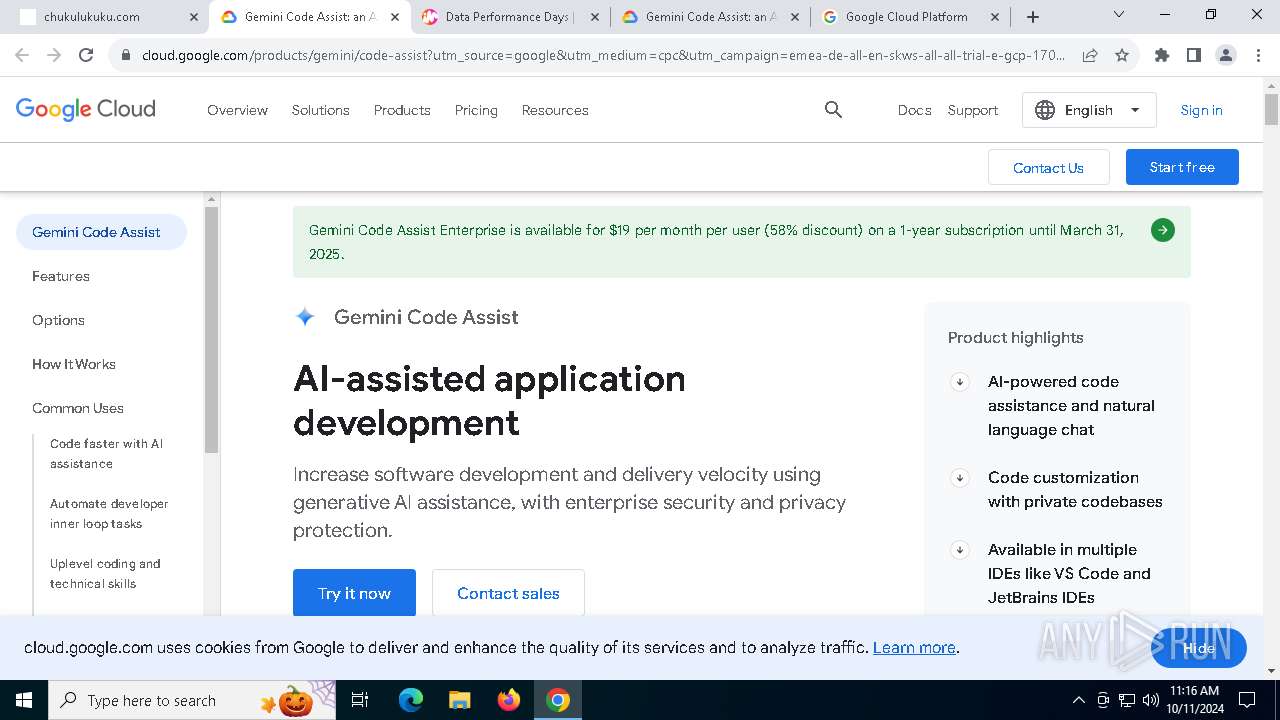Open the notification center icon
Viewport: 1280px width, 720px height.
pyautogui.click(x=1247, y=700)
